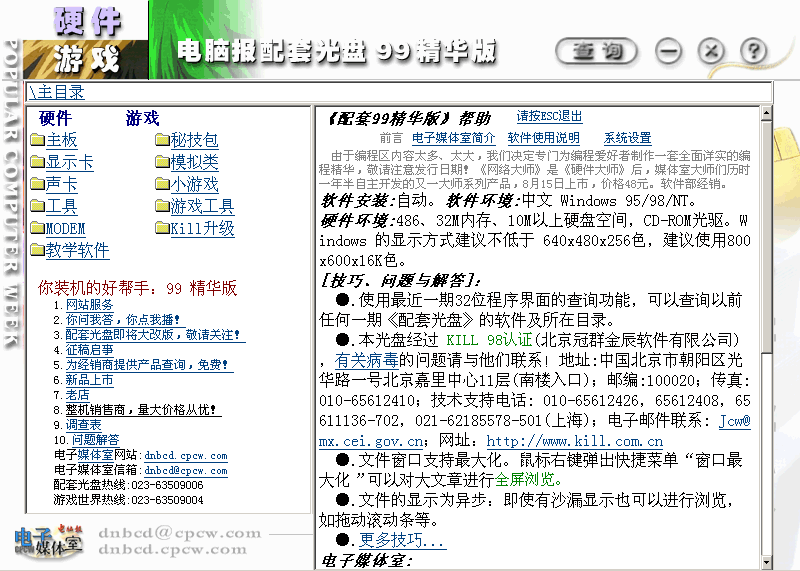Open the 显示卡 category link
The image size is (800, 571).
69,163
